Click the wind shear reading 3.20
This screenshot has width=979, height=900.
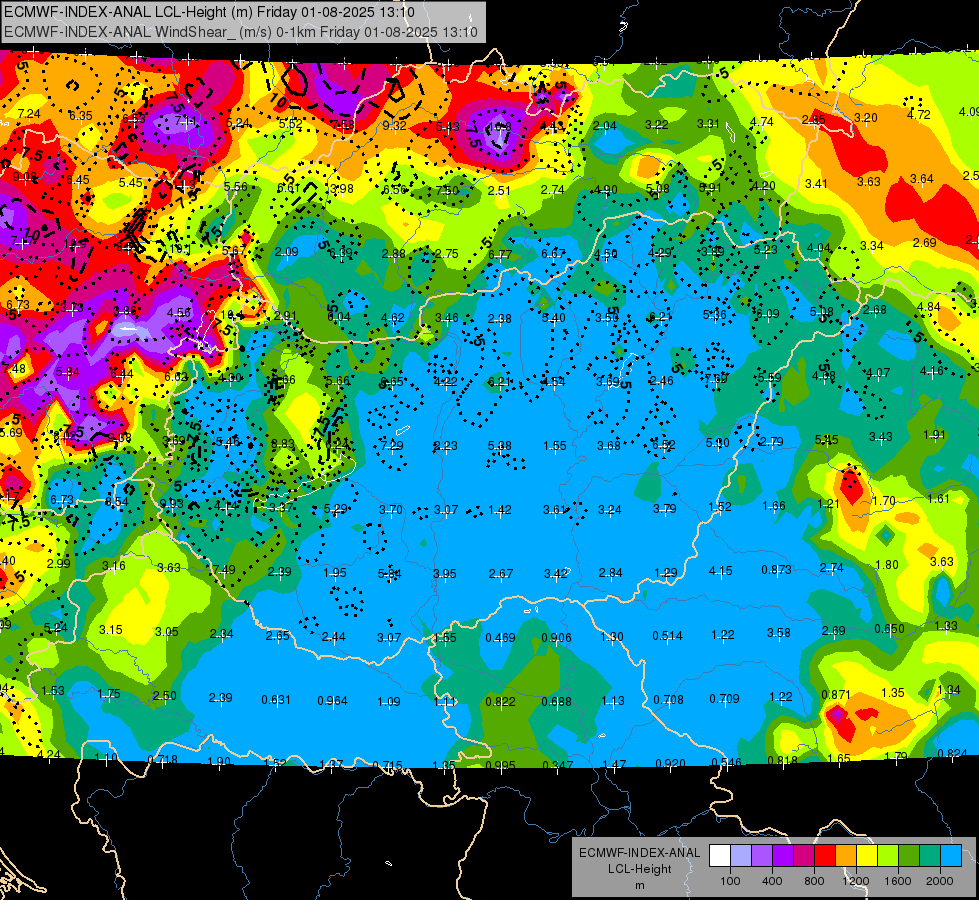pos(865,117)
